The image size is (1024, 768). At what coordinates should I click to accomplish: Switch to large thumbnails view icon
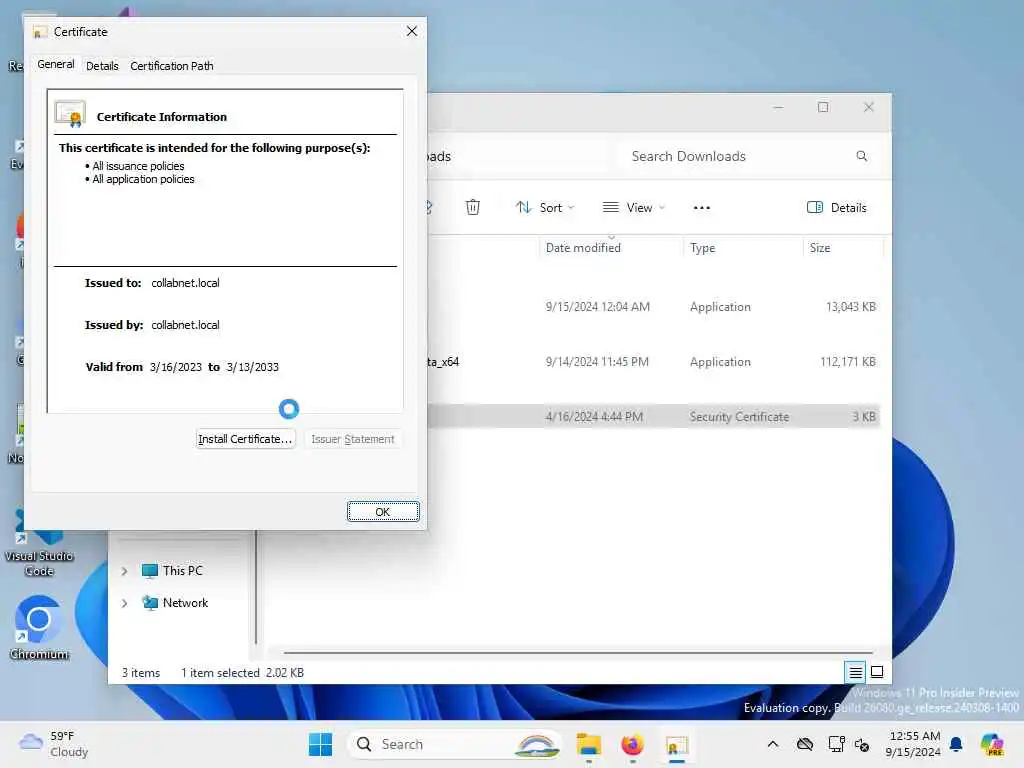[877, 672]
